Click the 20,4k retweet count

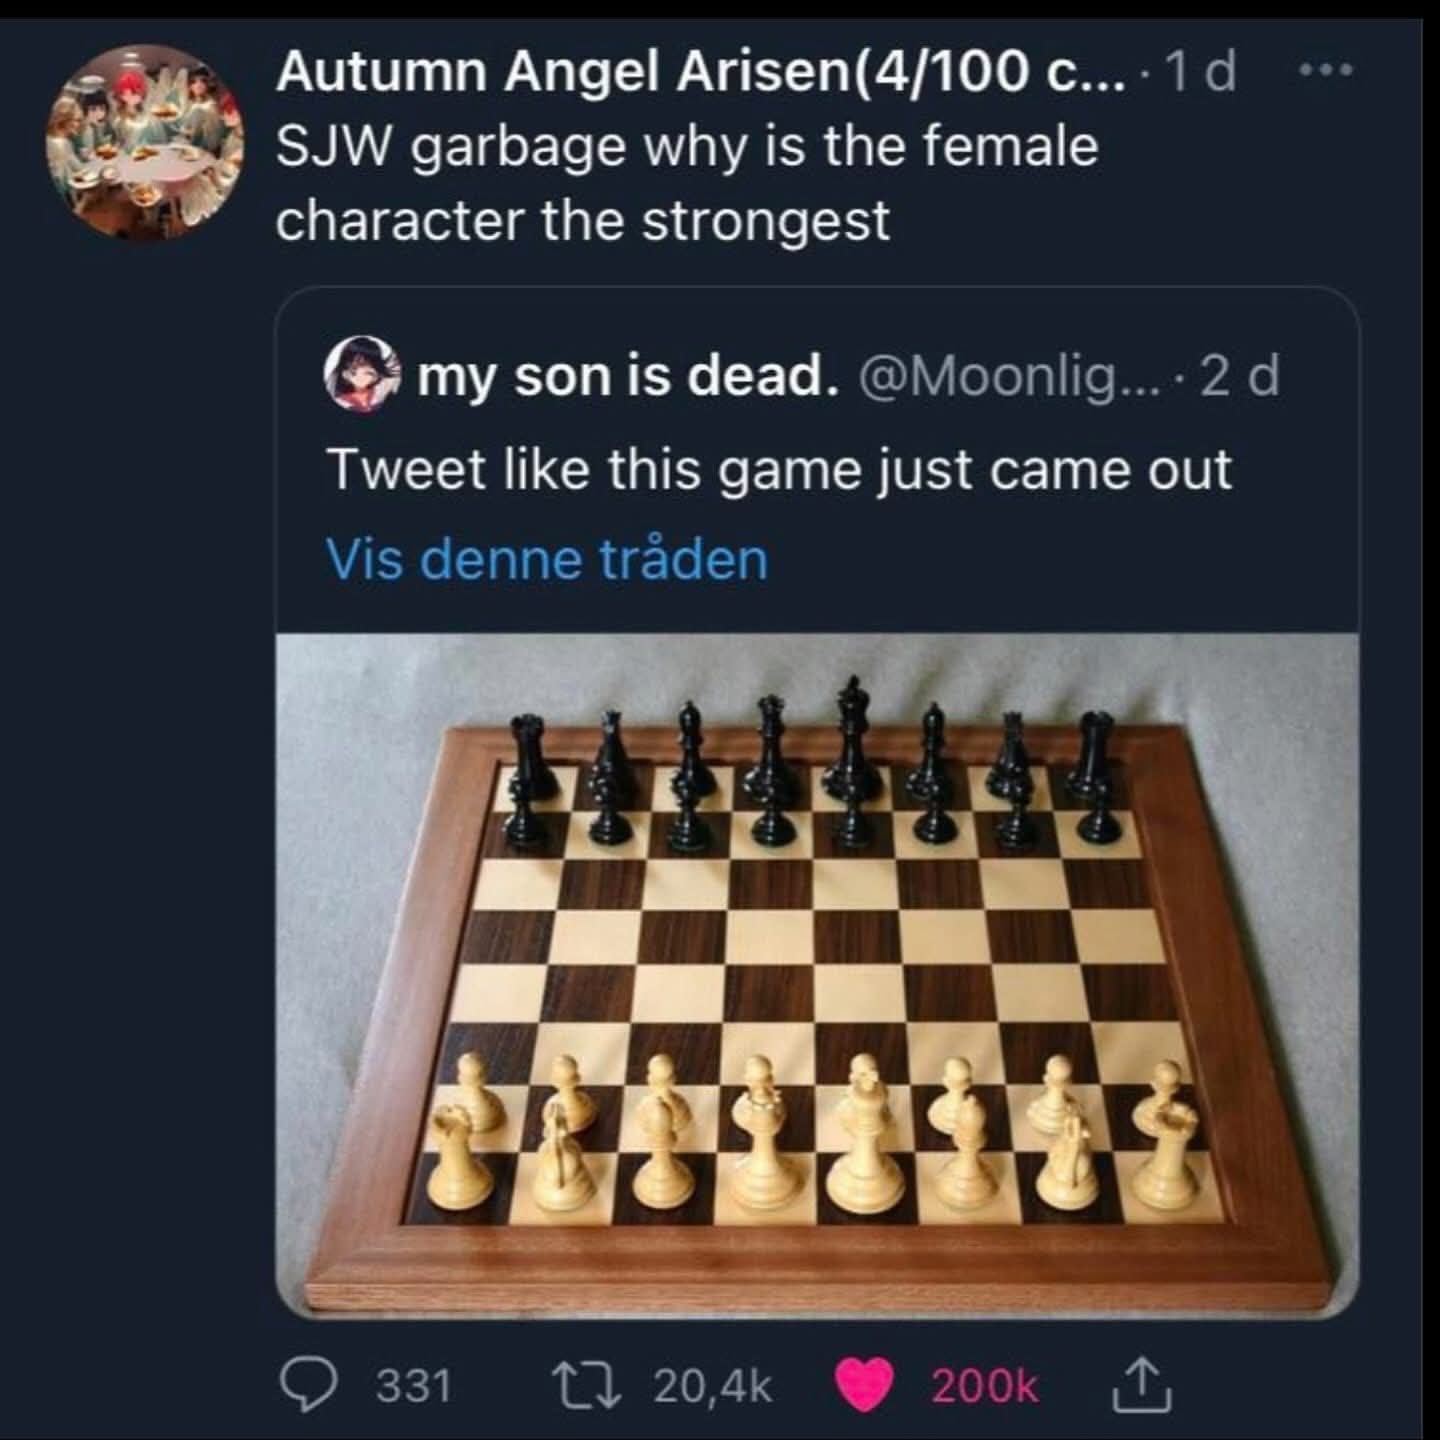[x=712, y=1387]
